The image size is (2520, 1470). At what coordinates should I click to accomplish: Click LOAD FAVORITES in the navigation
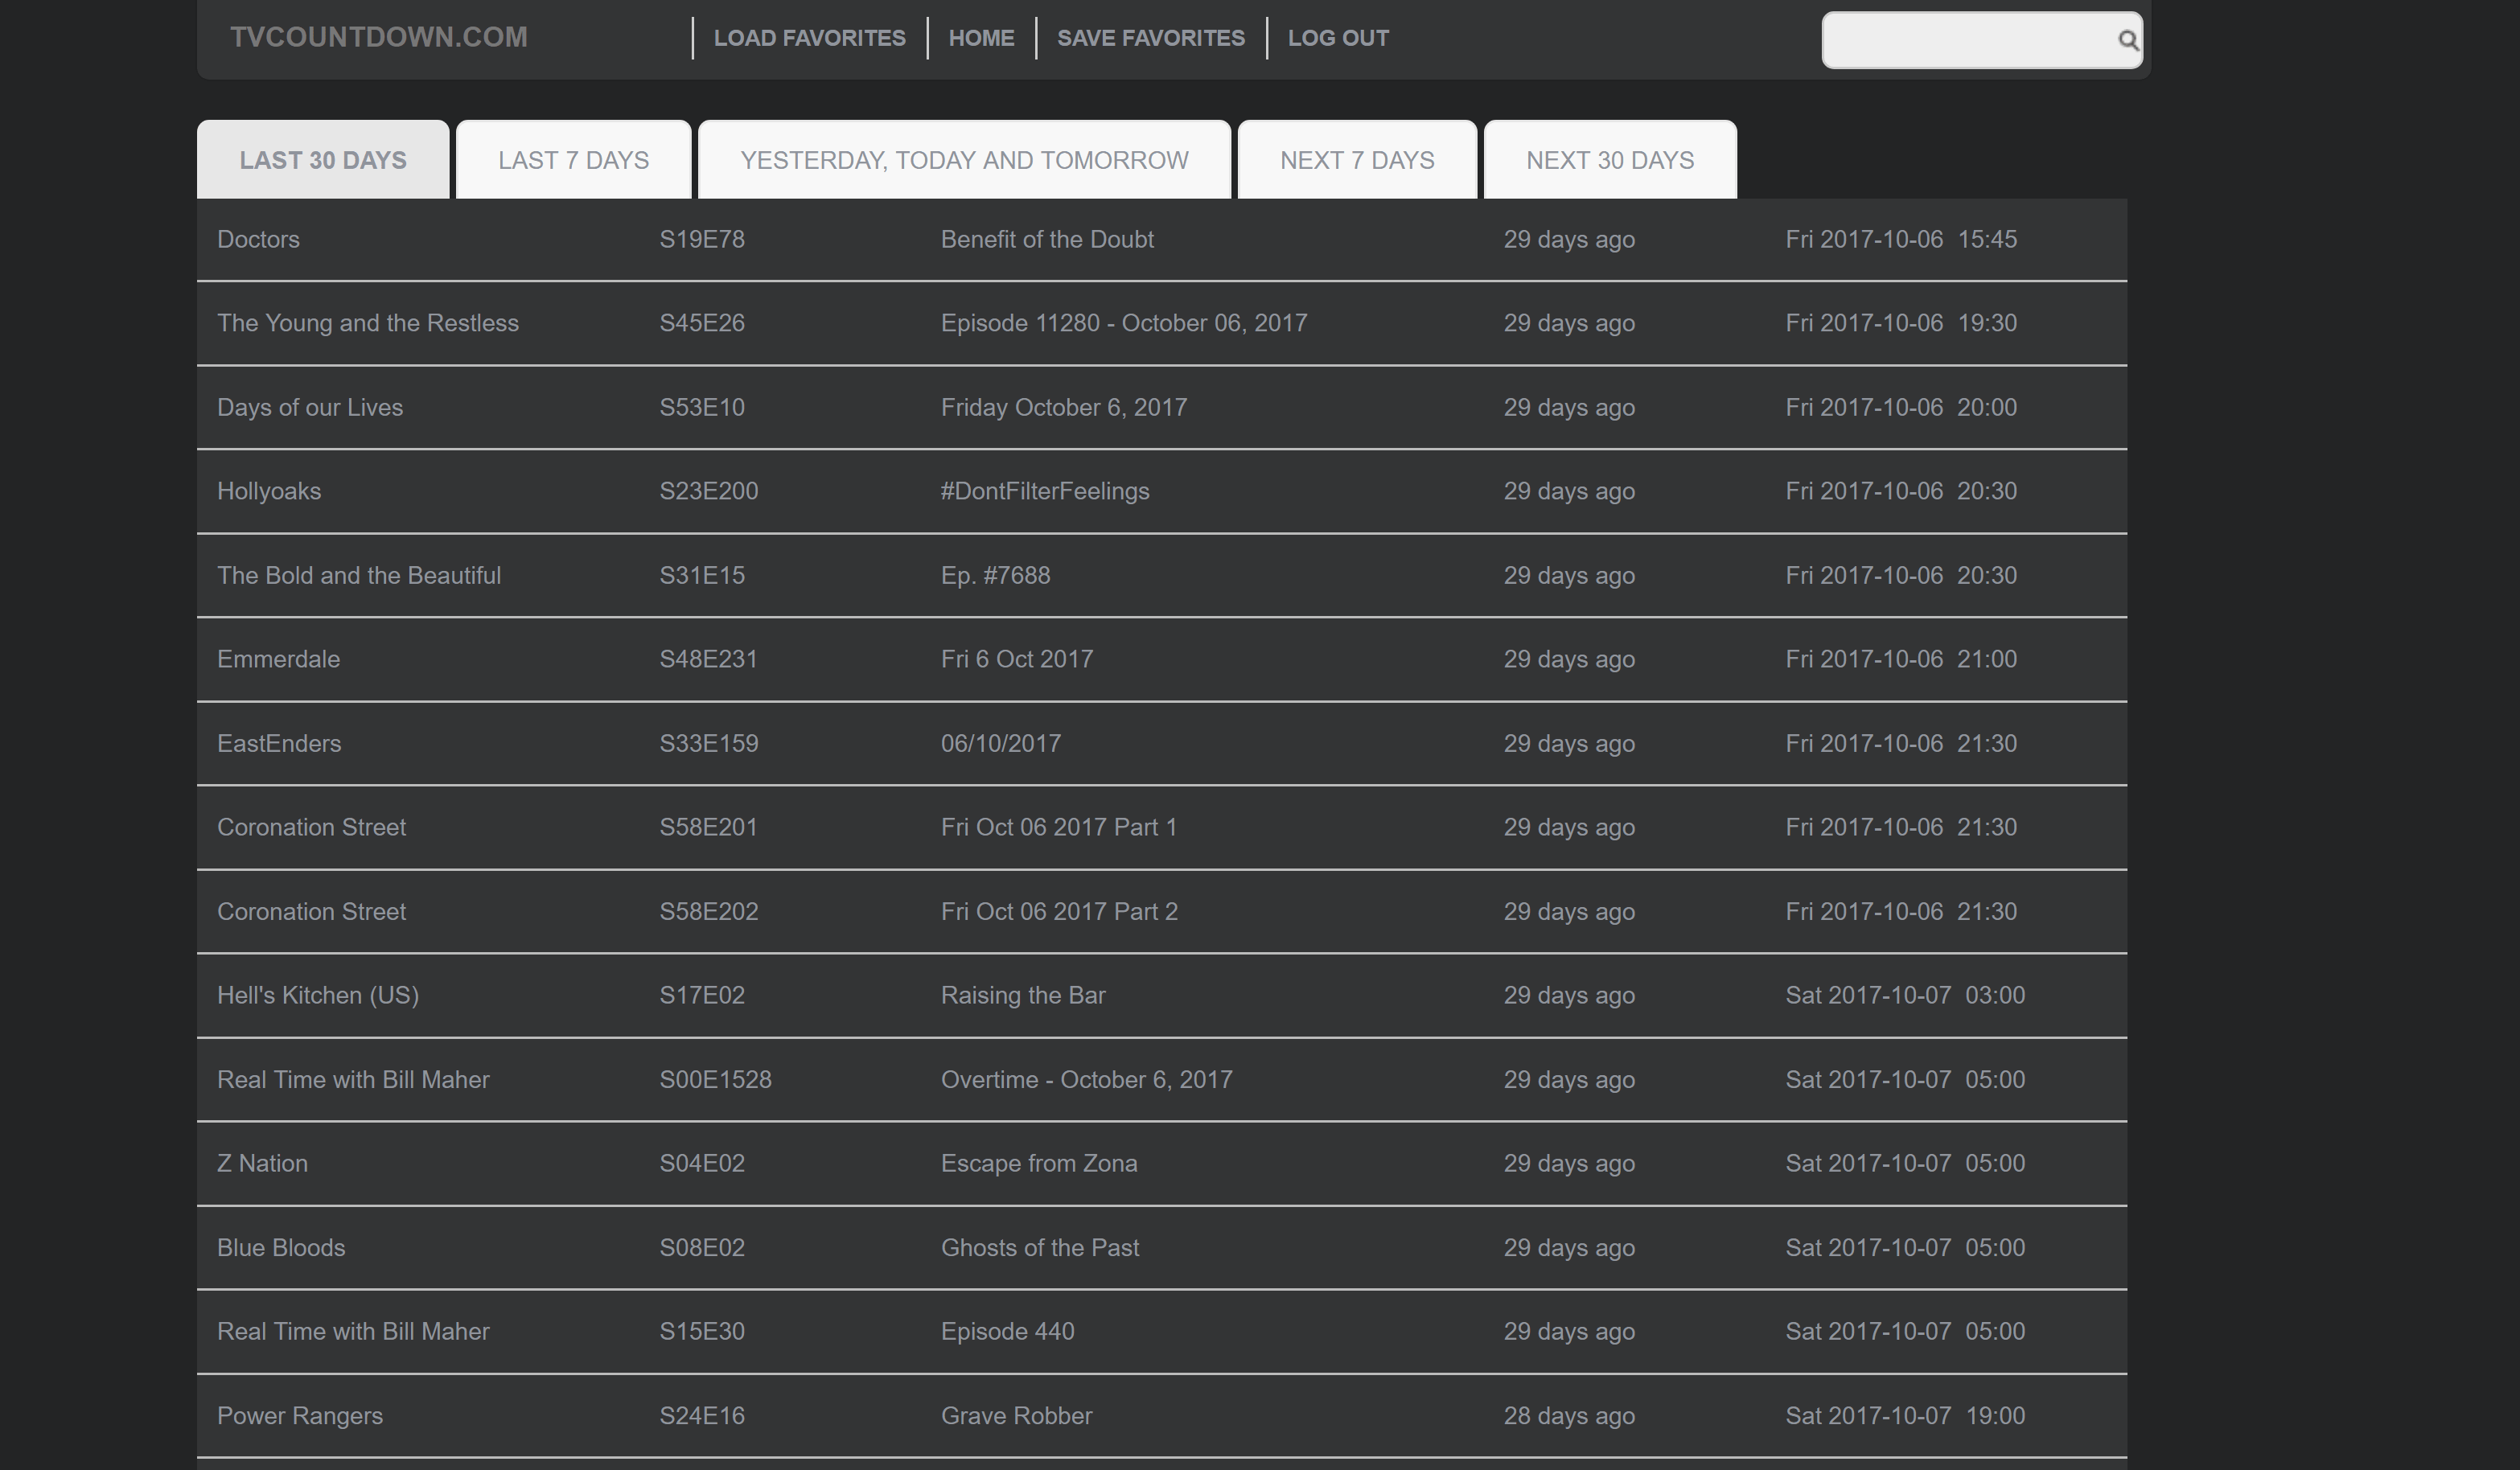point(809,38)
